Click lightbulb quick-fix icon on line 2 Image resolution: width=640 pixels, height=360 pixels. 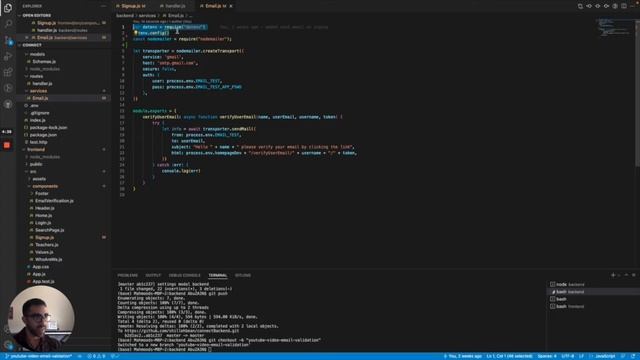pyautogui.click(x=136, y=33)
